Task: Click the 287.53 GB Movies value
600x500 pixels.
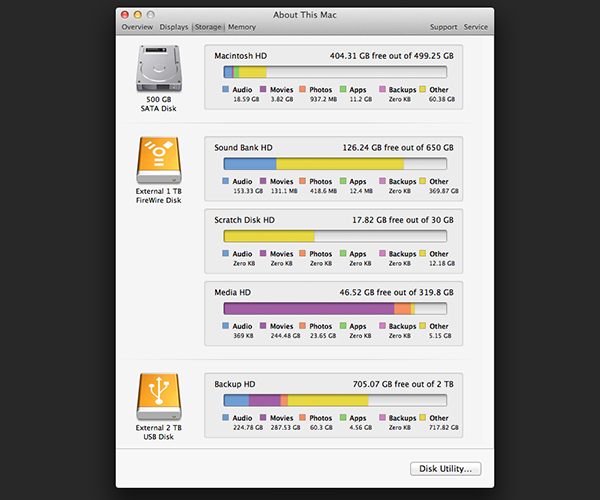Action: pos(285,428)
